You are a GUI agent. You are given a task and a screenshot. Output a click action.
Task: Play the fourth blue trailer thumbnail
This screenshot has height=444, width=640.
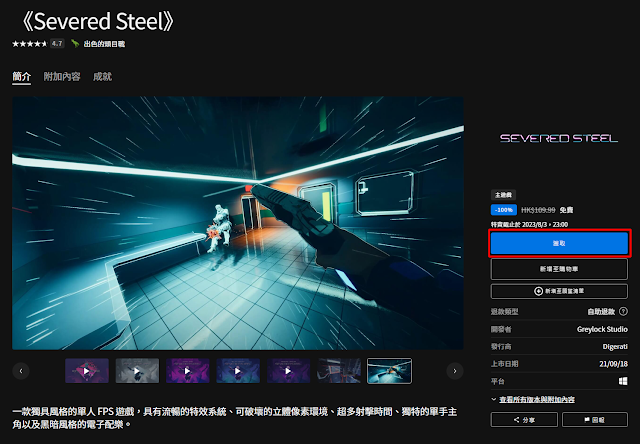(x=238, y=371)
